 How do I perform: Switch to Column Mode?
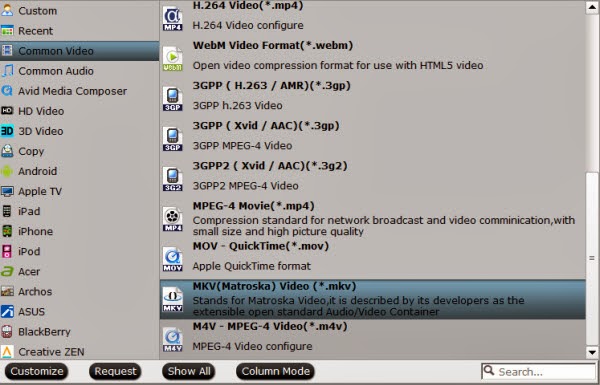tap(276, 371)
